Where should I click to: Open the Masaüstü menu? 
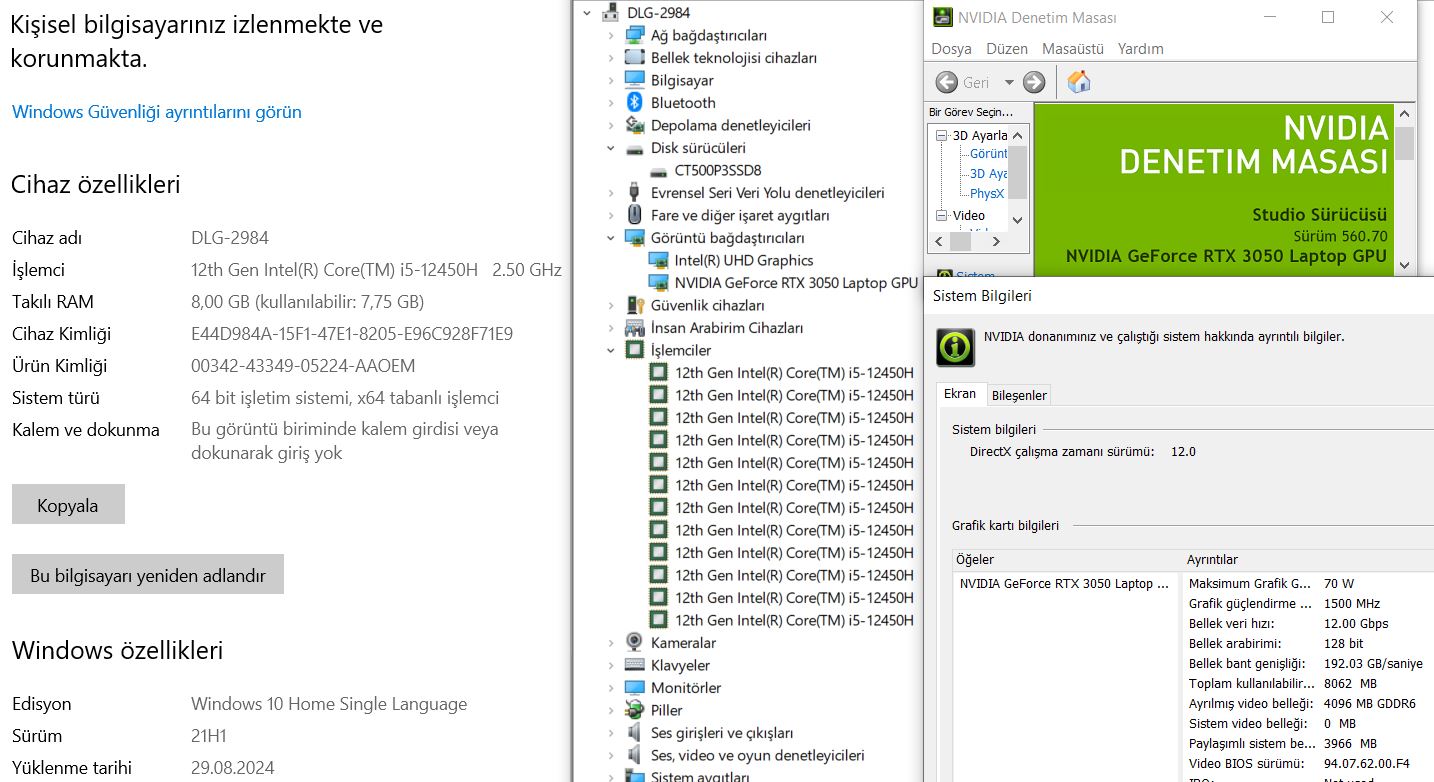pos(1073,48)
